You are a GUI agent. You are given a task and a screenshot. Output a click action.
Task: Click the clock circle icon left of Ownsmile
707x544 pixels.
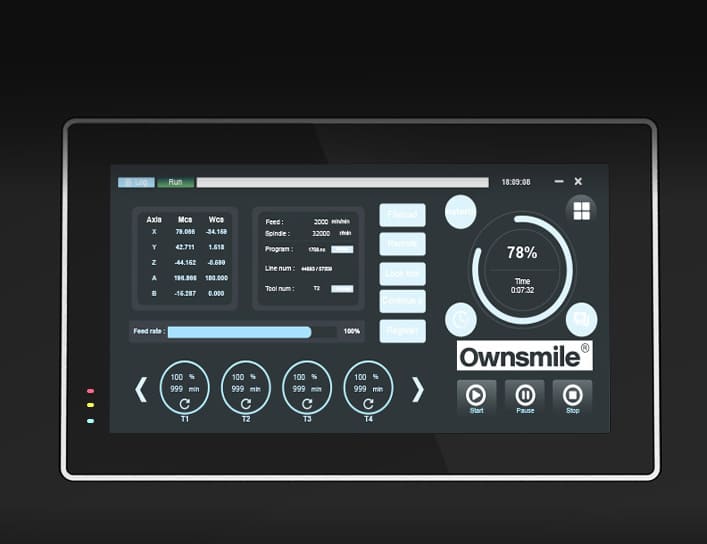point(460,319)
